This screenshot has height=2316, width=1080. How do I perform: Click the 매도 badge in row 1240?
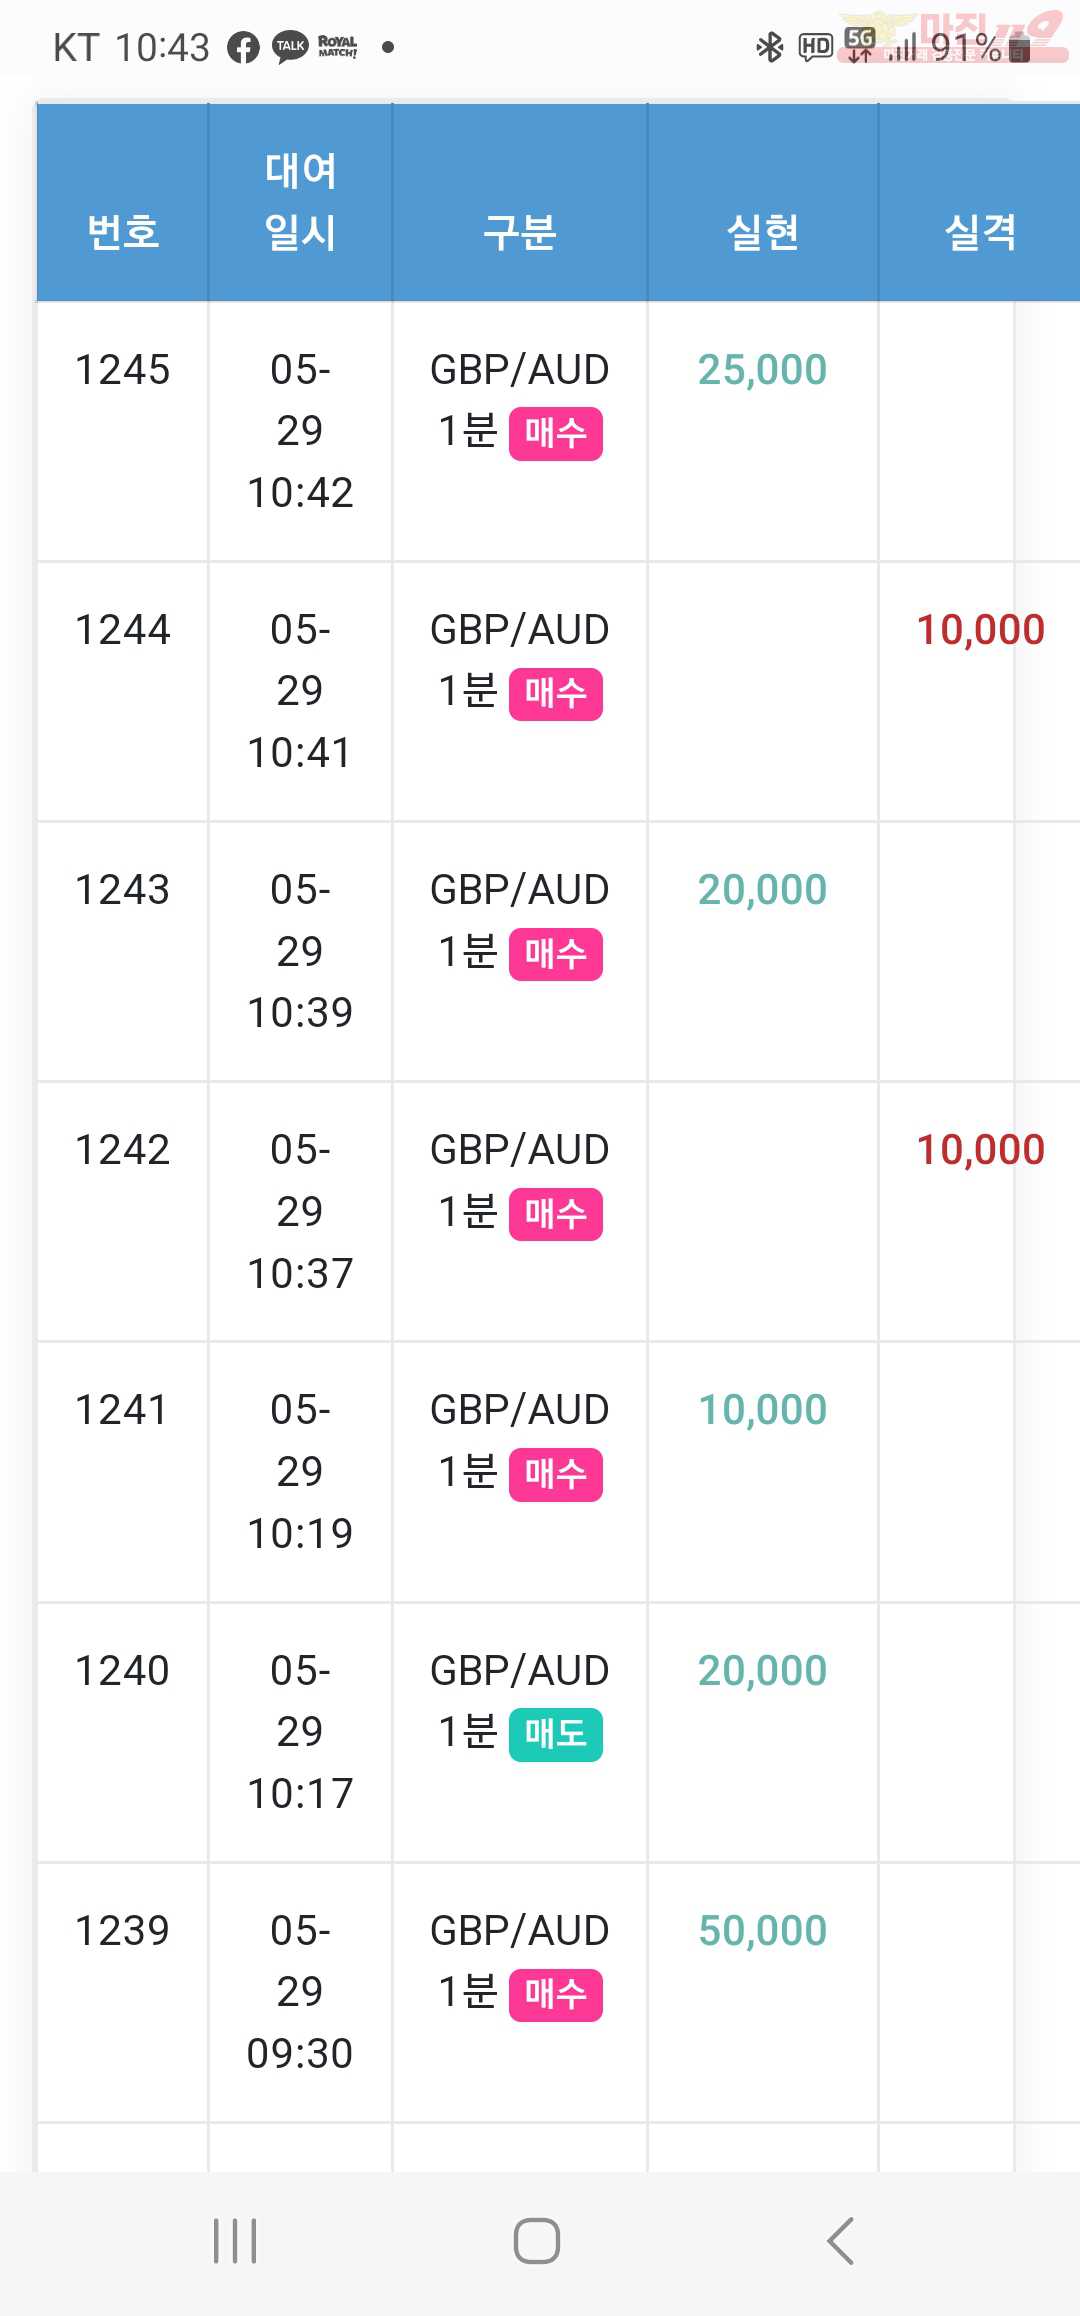pos(556,1735)
